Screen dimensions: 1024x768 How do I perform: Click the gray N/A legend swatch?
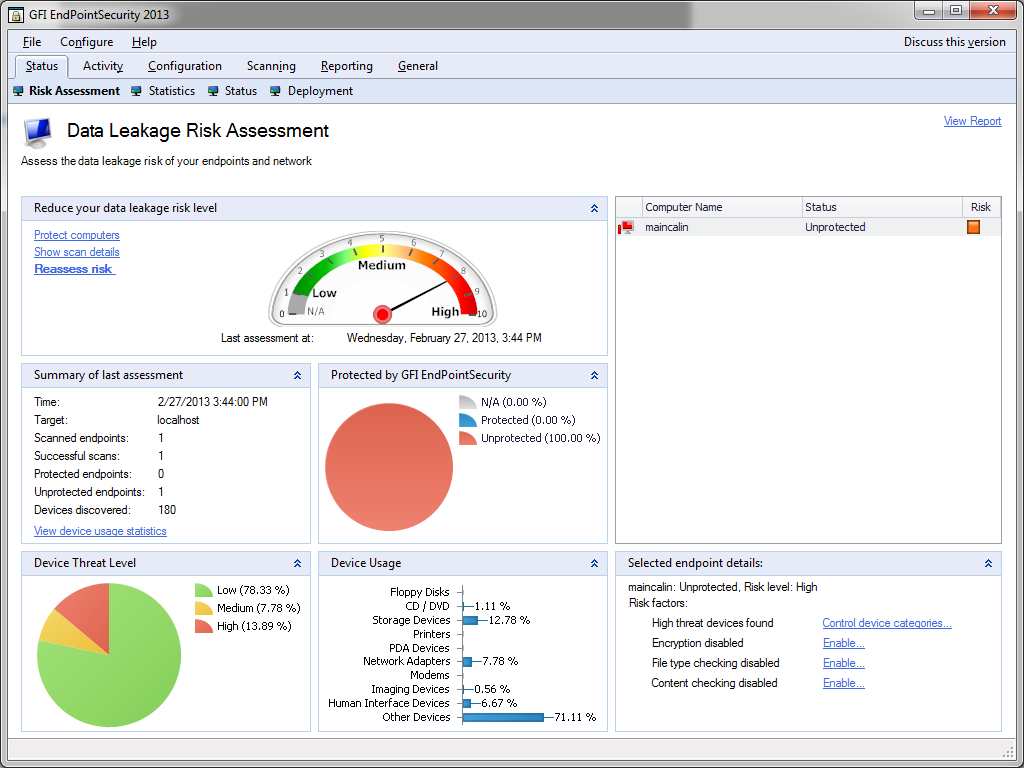point(467,402)
